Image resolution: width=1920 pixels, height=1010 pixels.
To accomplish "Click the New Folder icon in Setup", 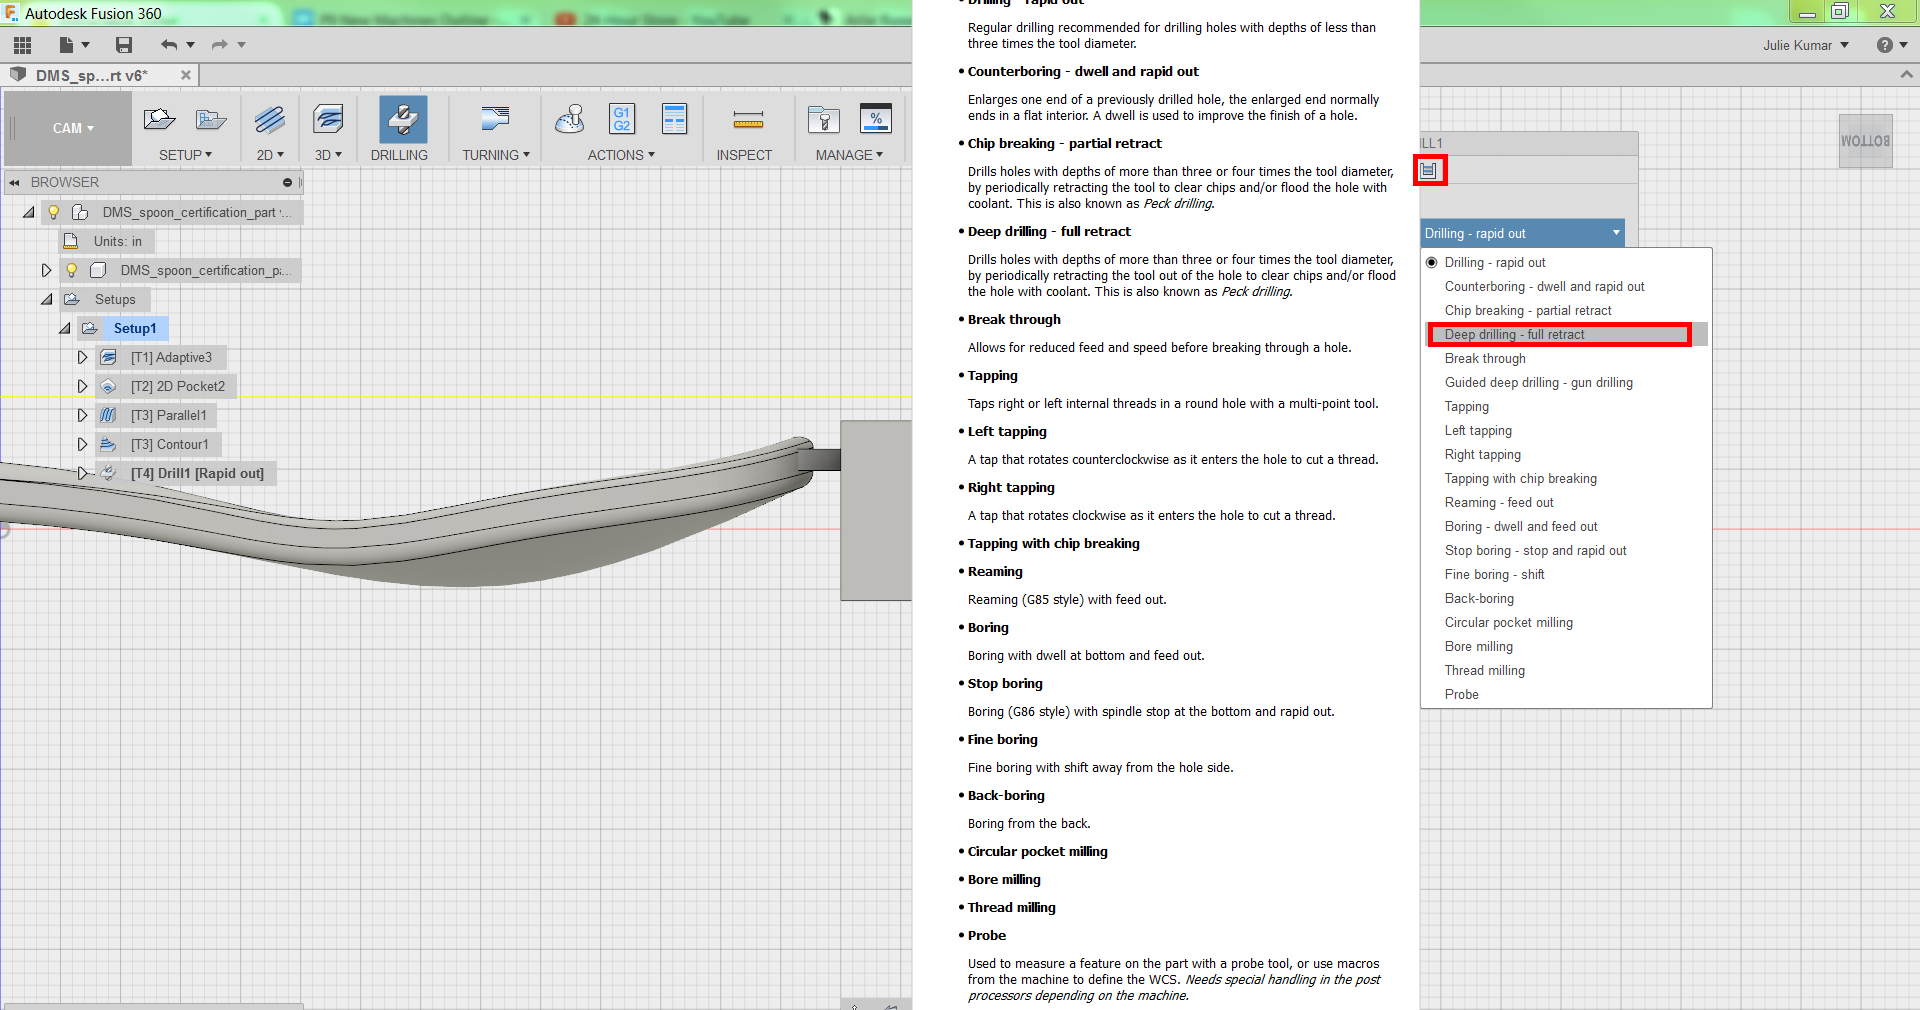I will 211,120.
